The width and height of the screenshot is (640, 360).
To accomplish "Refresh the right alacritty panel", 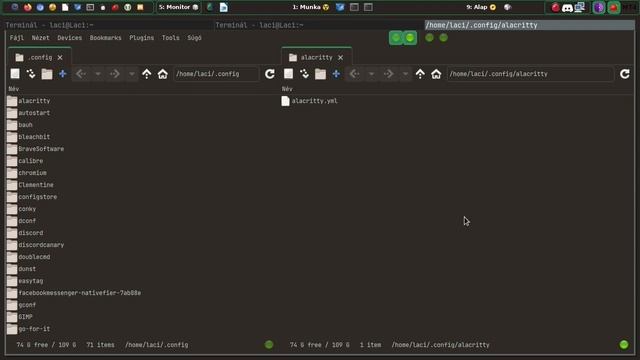I will click(625, 74).
